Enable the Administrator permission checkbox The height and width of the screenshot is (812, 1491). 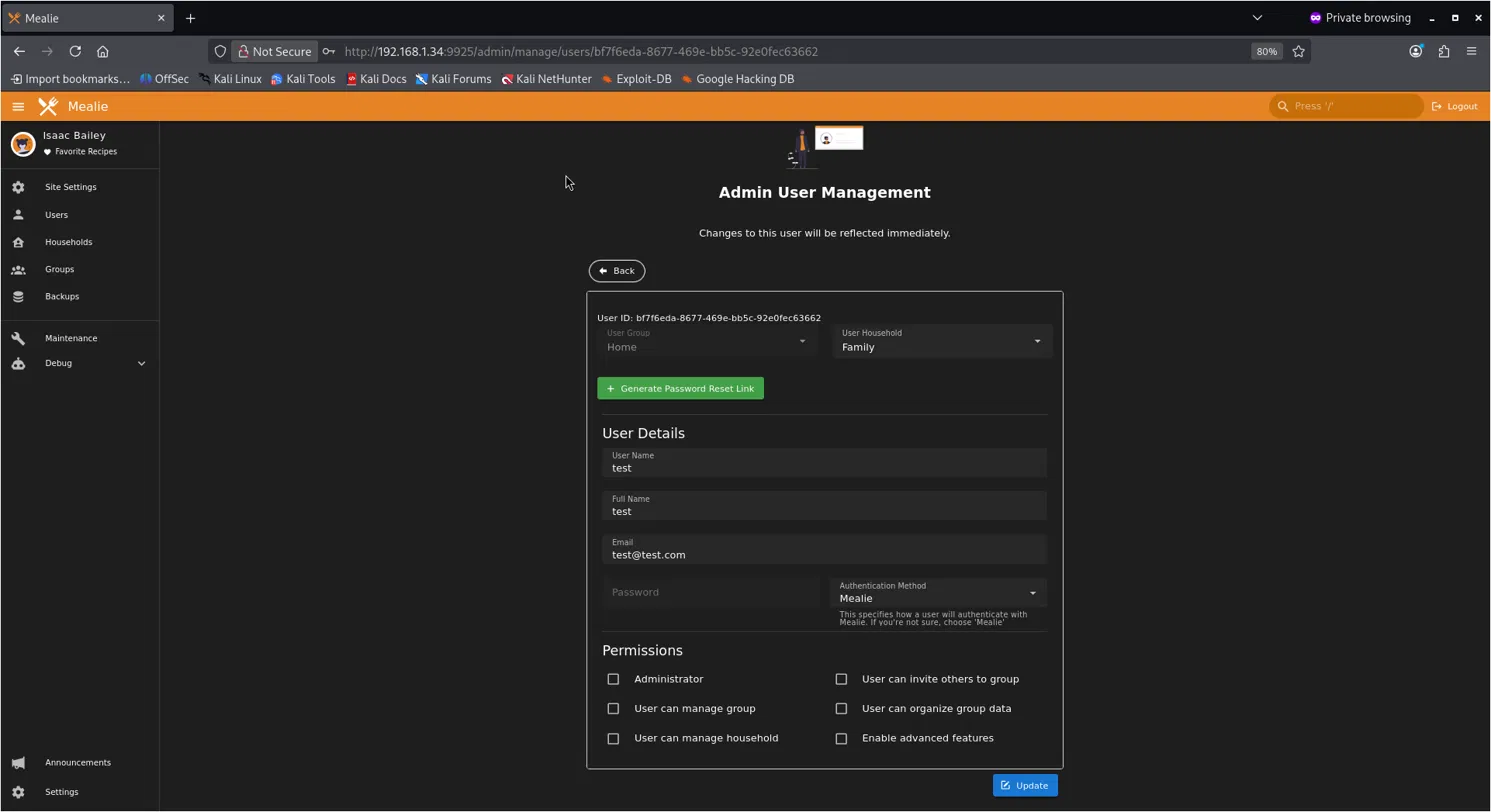click(613, 679)
